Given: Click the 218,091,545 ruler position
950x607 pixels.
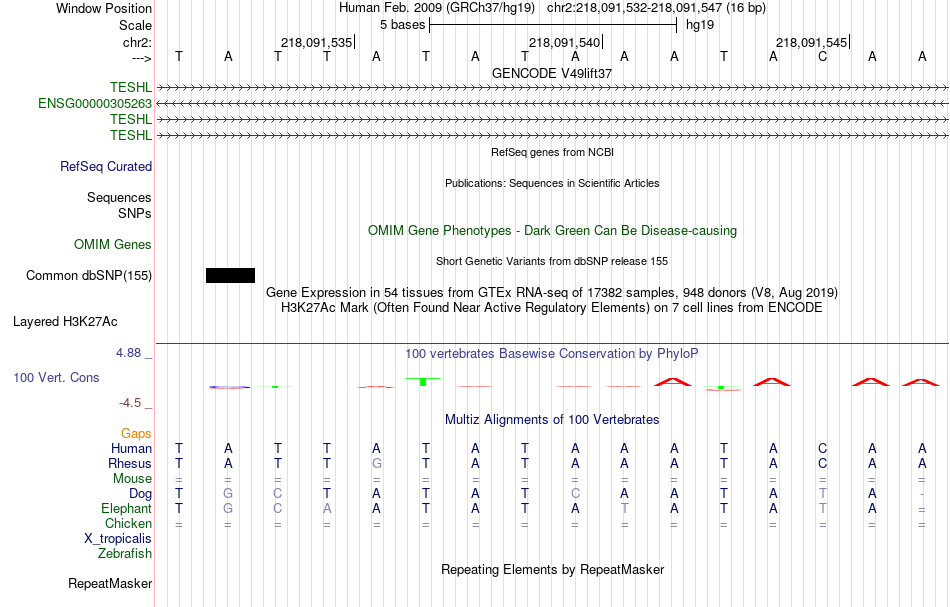Looking at the screenshot, I should [x=811, y=42].
